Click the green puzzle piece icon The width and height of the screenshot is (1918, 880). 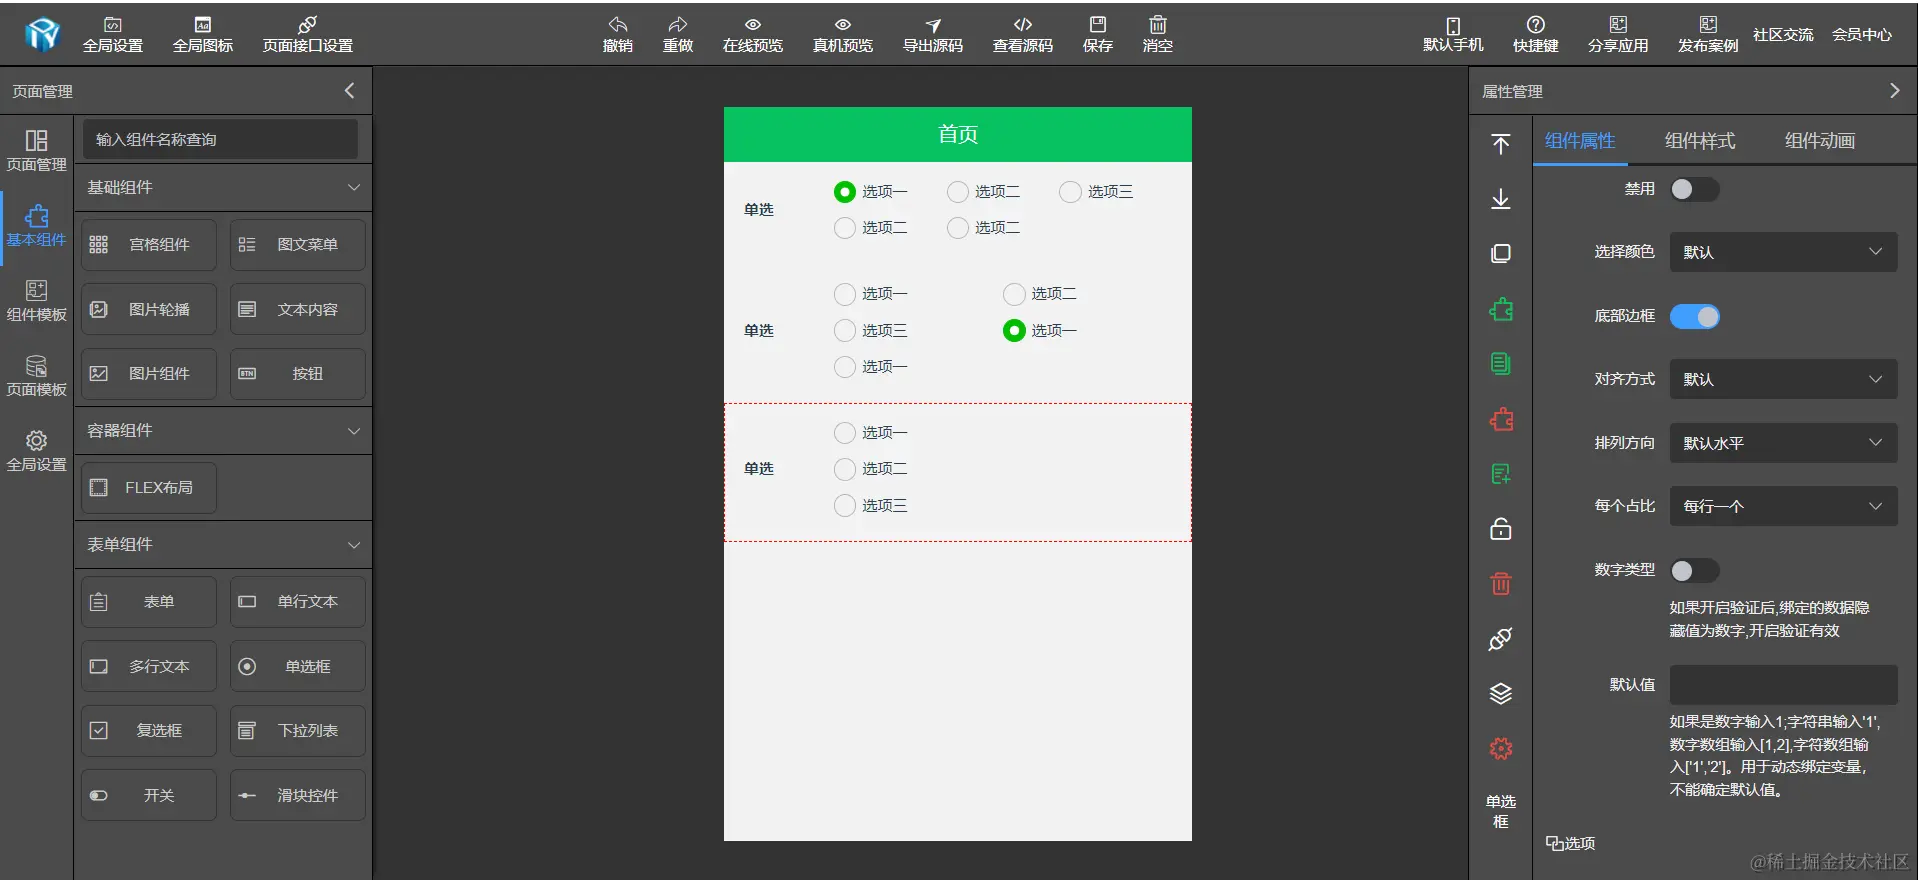[1501, 310]
